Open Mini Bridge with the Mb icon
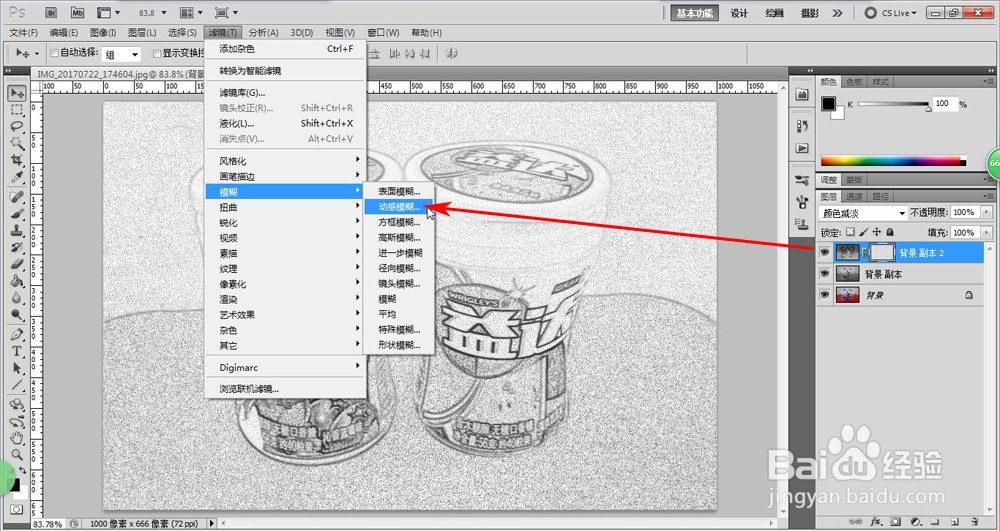Image resolution: width=1000 pixels, height=531 pixels. pos(77,12)
